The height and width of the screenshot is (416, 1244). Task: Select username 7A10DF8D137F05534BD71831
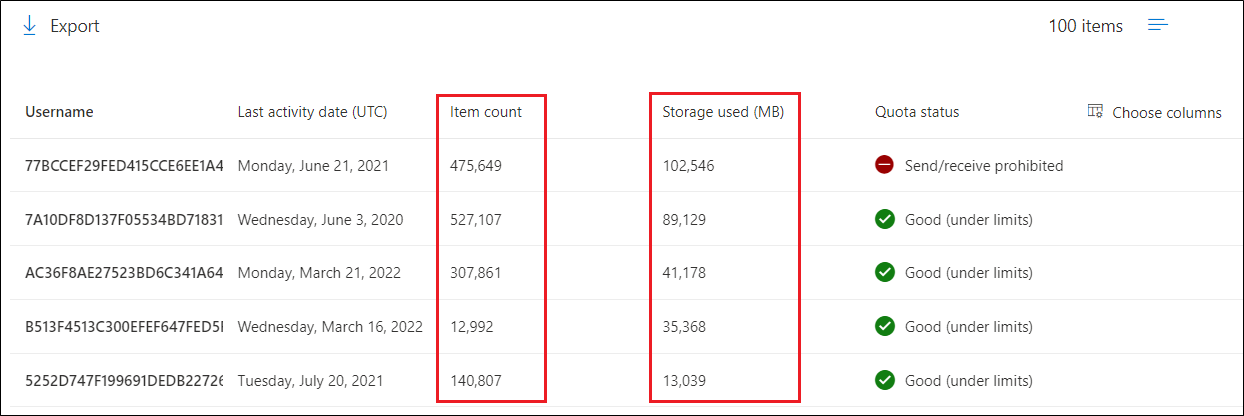click(x=125, y=219)
